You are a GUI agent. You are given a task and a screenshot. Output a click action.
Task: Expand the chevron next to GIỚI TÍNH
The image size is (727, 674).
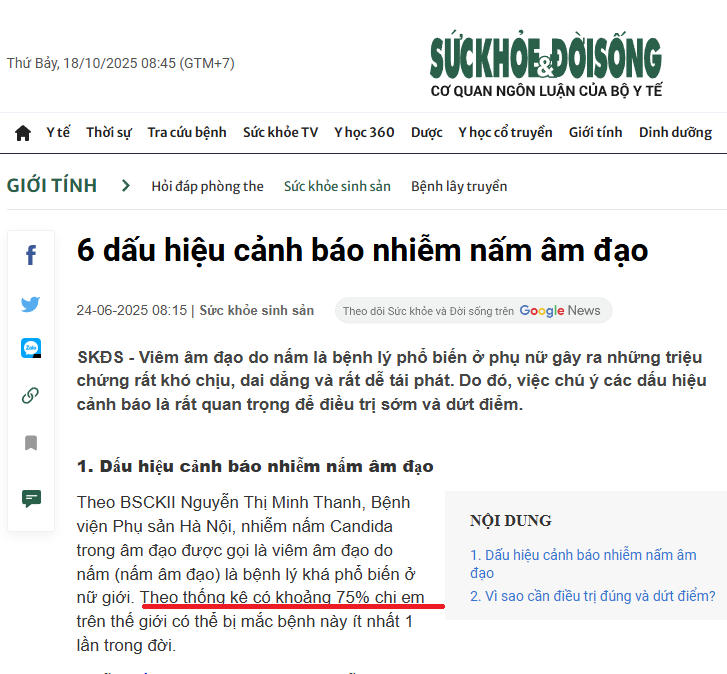[x=126, y=185]
